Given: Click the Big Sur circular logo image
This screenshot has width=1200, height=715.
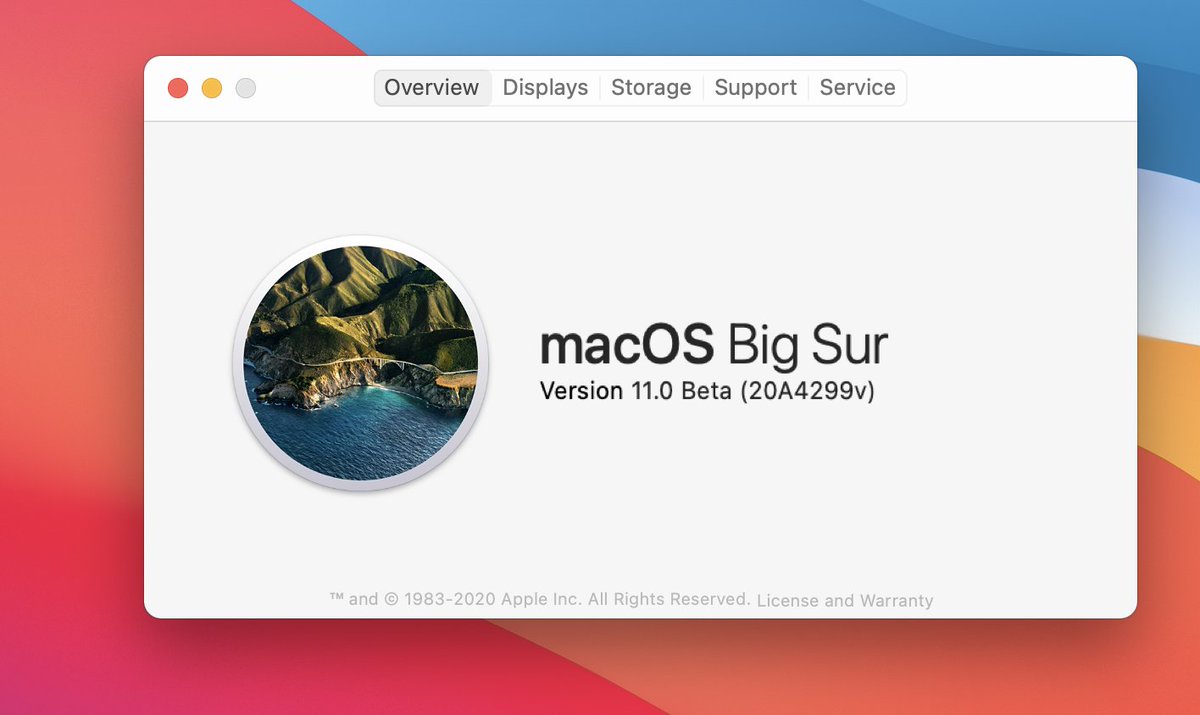Looking at the screenshot, I should [x=360, y=363].
